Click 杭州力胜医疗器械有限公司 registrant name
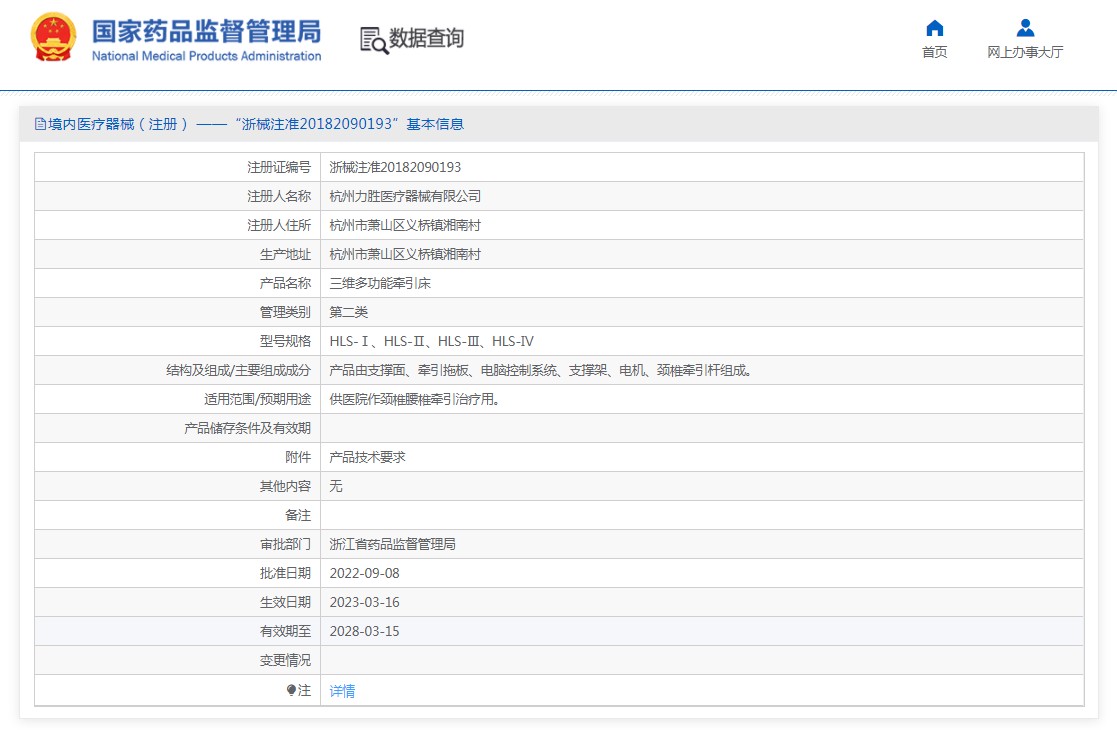The height and width of the screenshot is (730, 1117). click(x=405, y=197)
